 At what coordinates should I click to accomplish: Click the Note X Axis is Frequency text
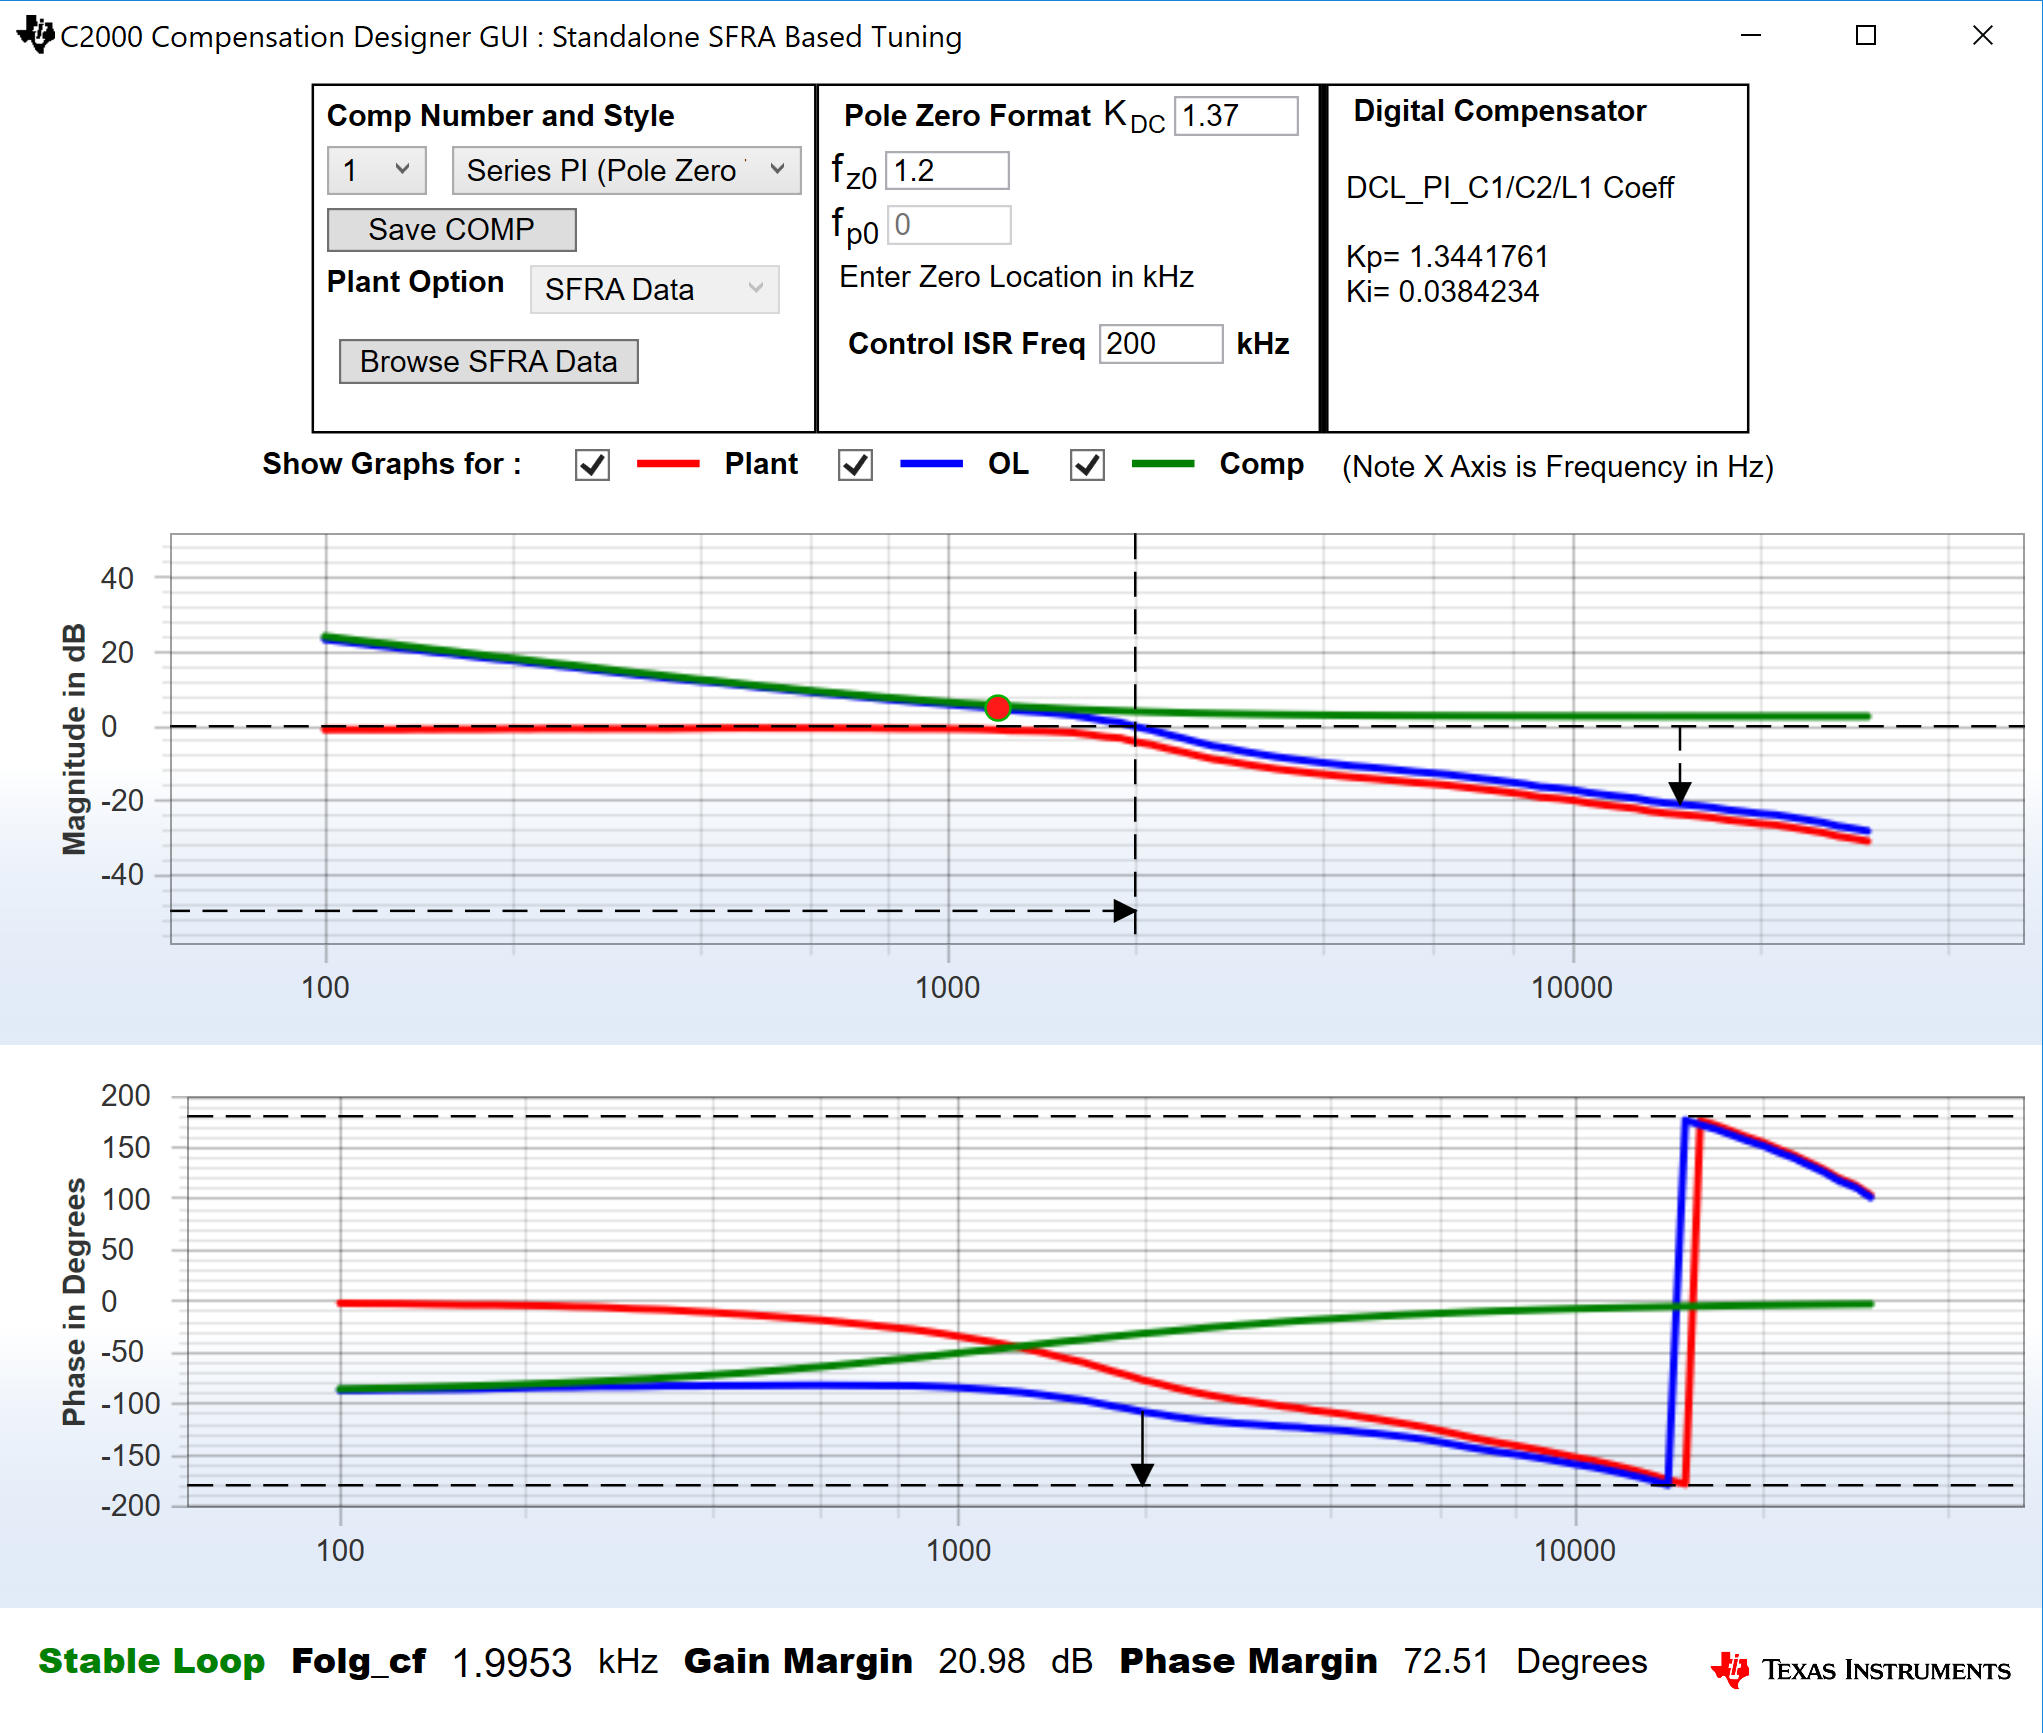pos(1558,466)
